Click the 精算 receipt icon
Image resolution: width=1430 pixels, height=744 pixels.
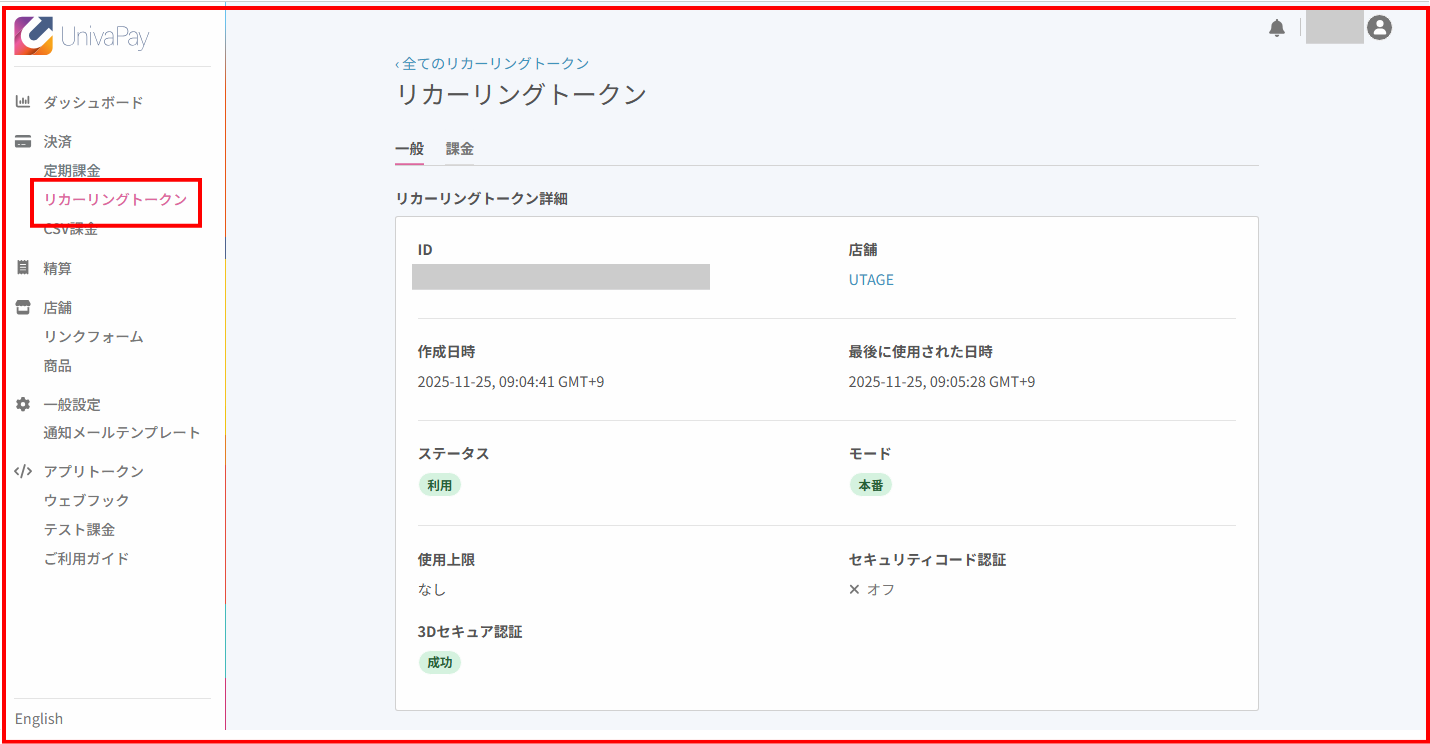(23, 268)
